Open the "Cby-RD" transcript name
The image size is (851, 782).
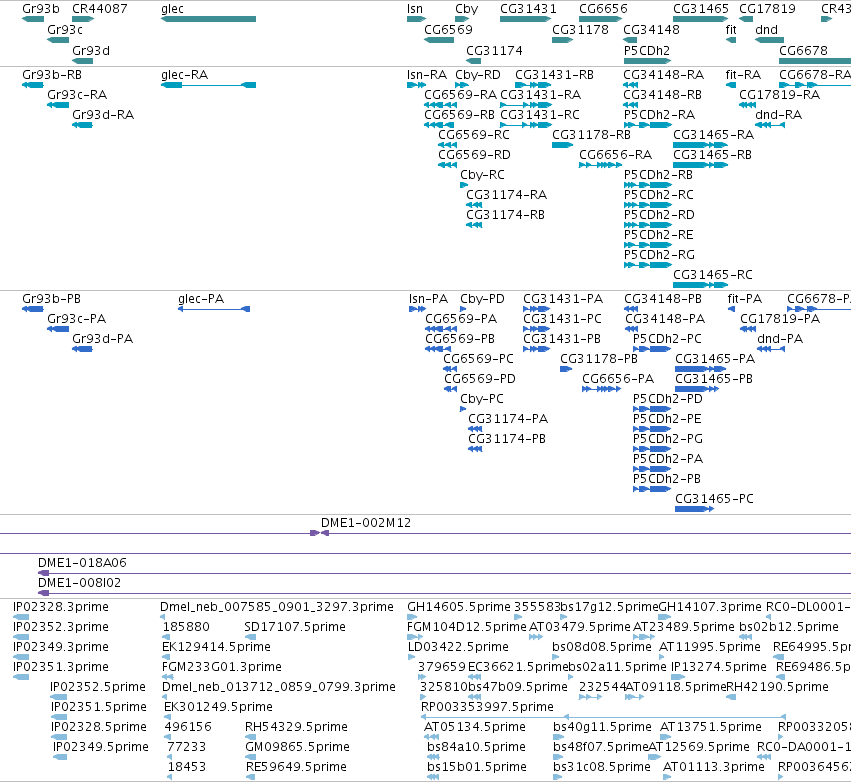[478, 74]
